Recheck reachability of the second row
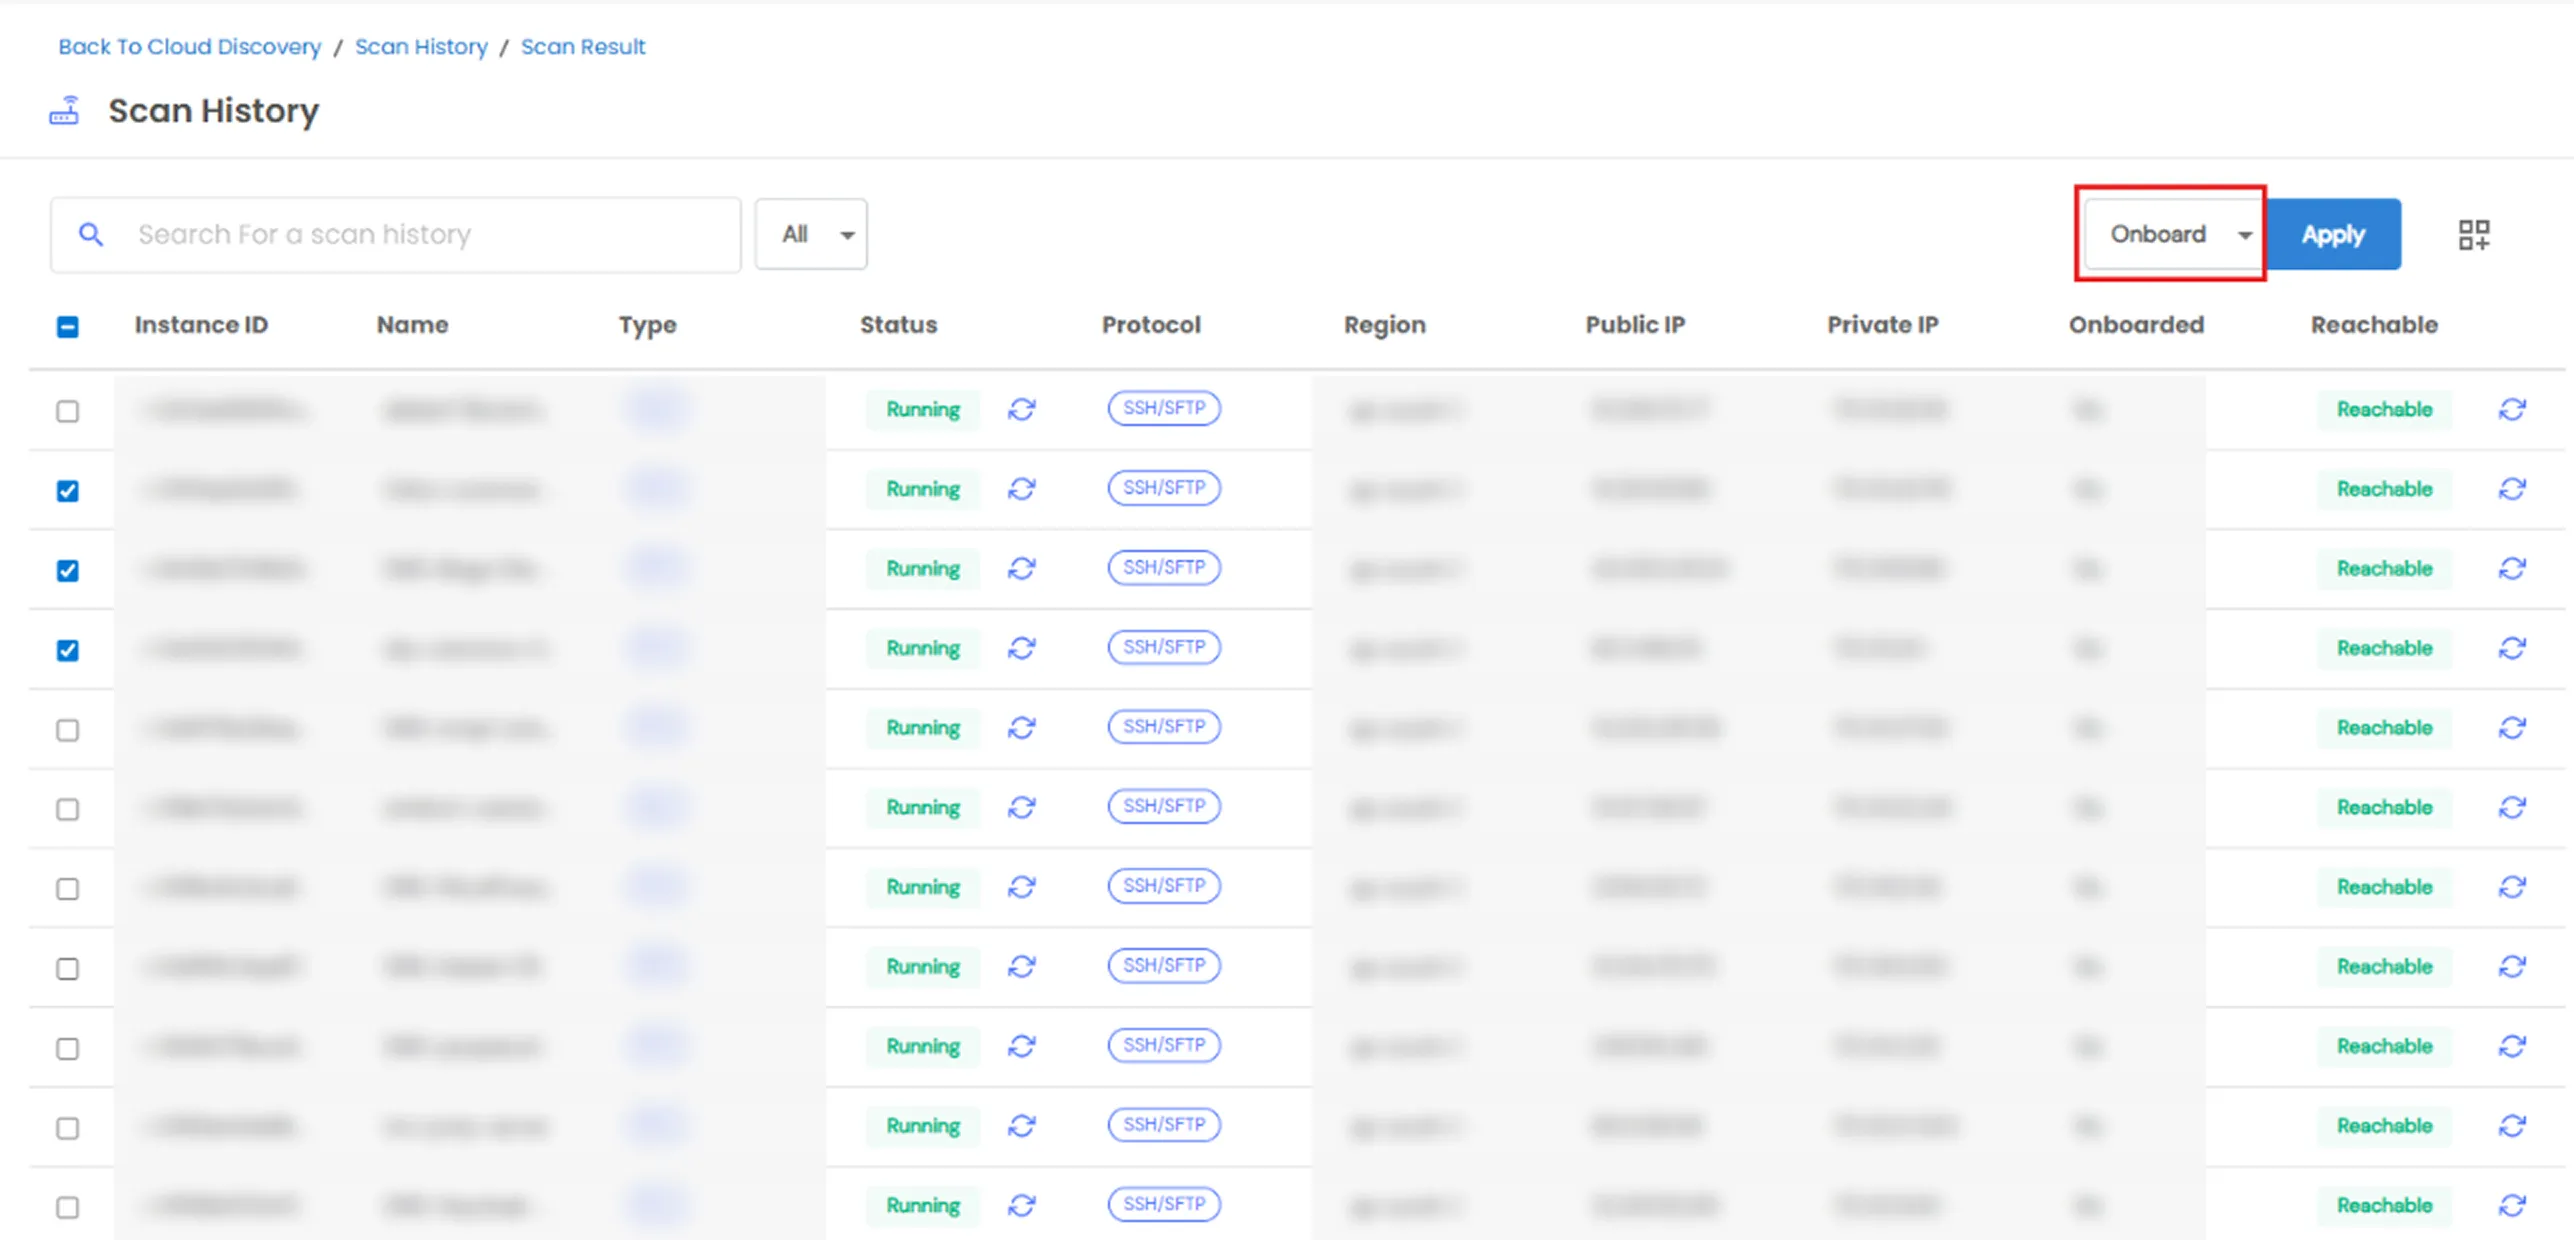Viewport: 2574px width, 1240px height. pyautogui.click(x=2512, y=489)
